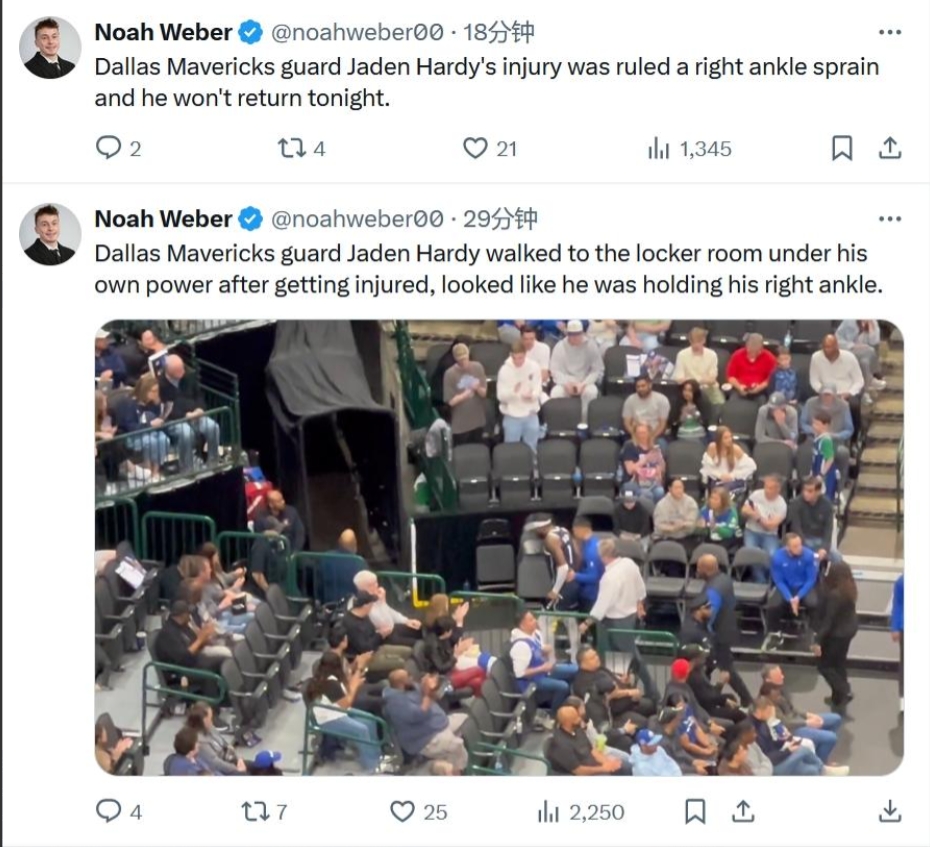Like the tweet with 25 likes
The image size is (930, 847).
[418, 811]
